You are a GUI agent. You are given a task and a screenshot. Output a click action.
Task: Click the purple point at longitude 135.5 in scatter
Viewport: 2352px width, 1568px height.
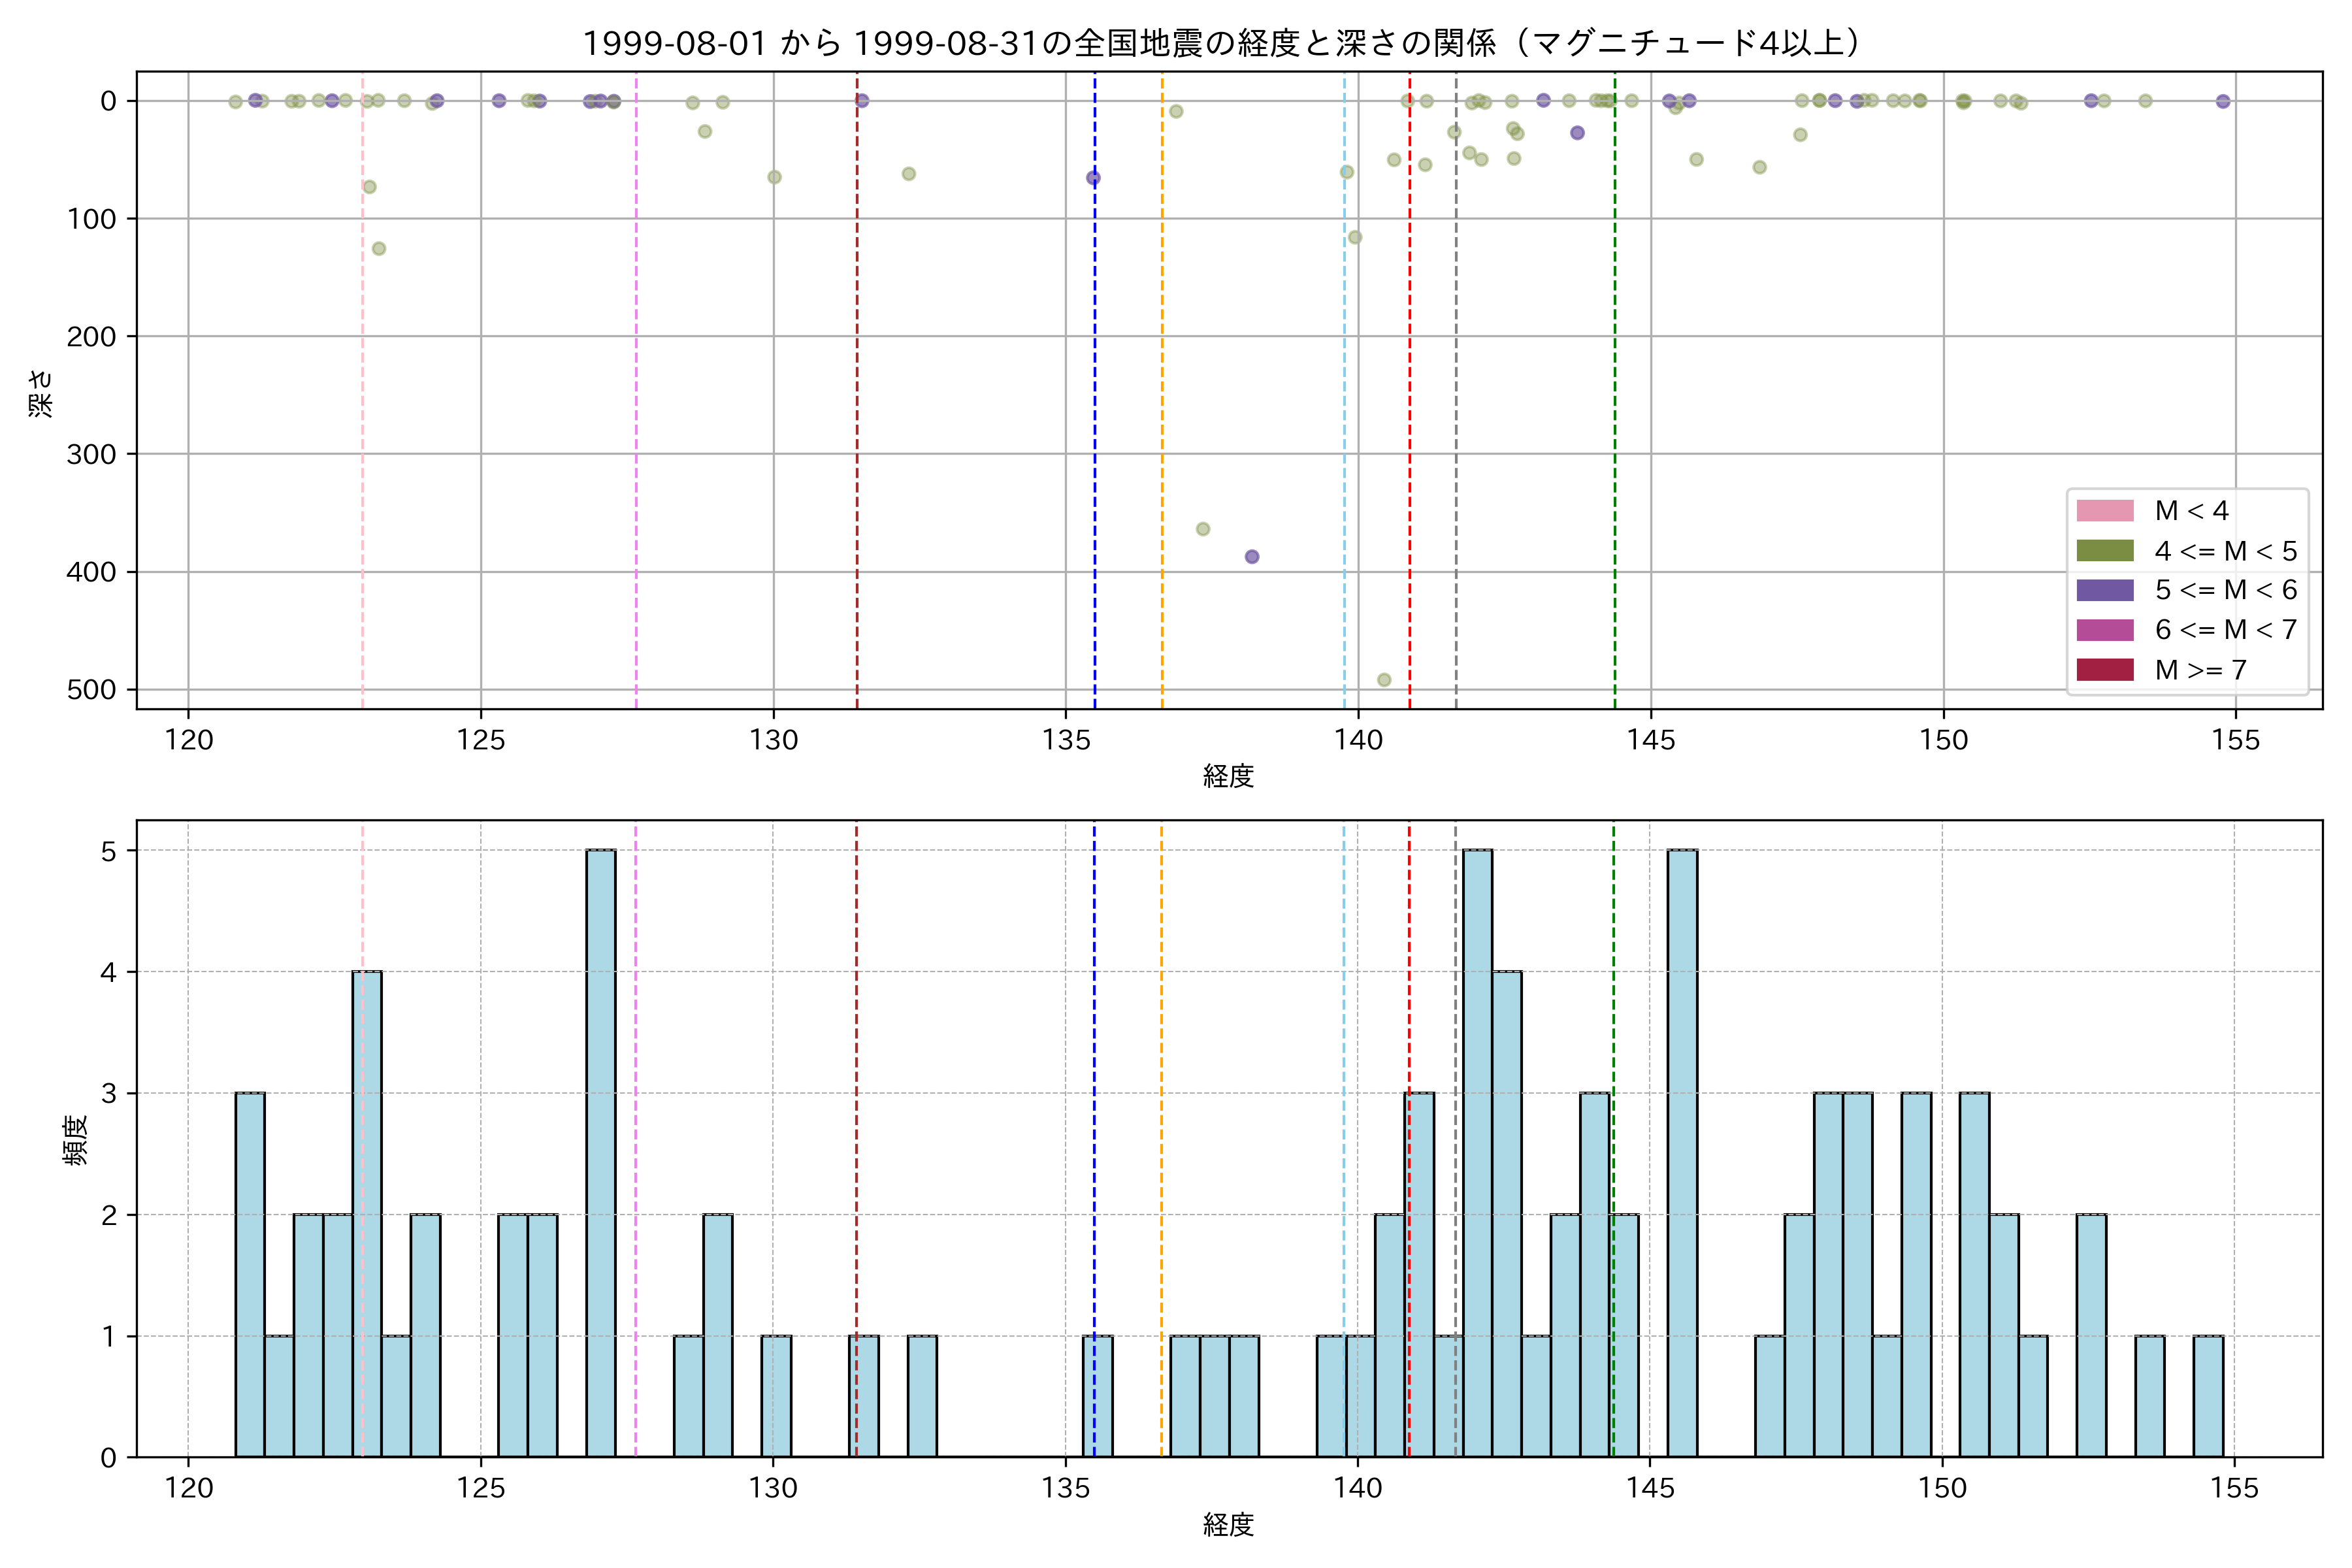click(x=1093, y=178)
